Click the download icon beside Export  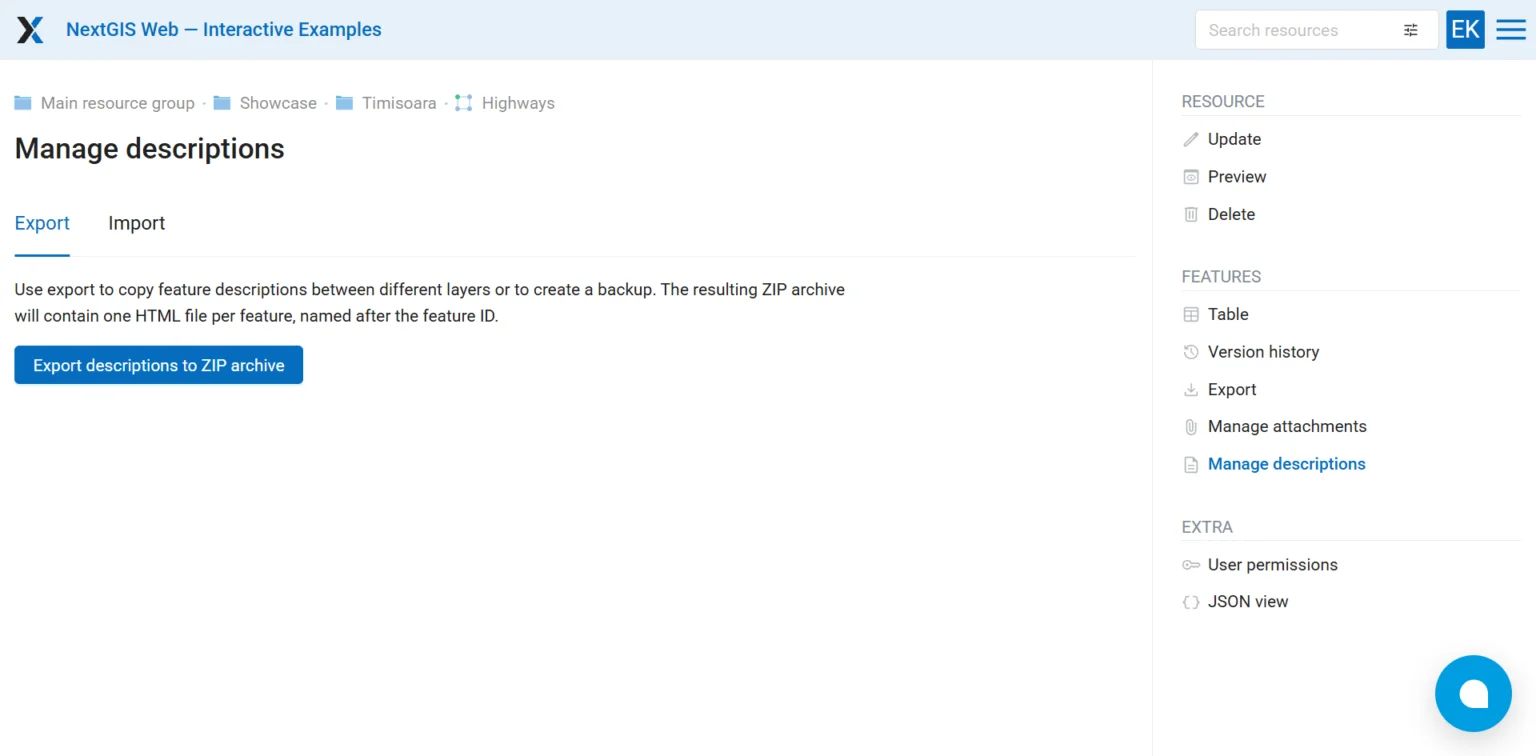tap(1191, 390)
